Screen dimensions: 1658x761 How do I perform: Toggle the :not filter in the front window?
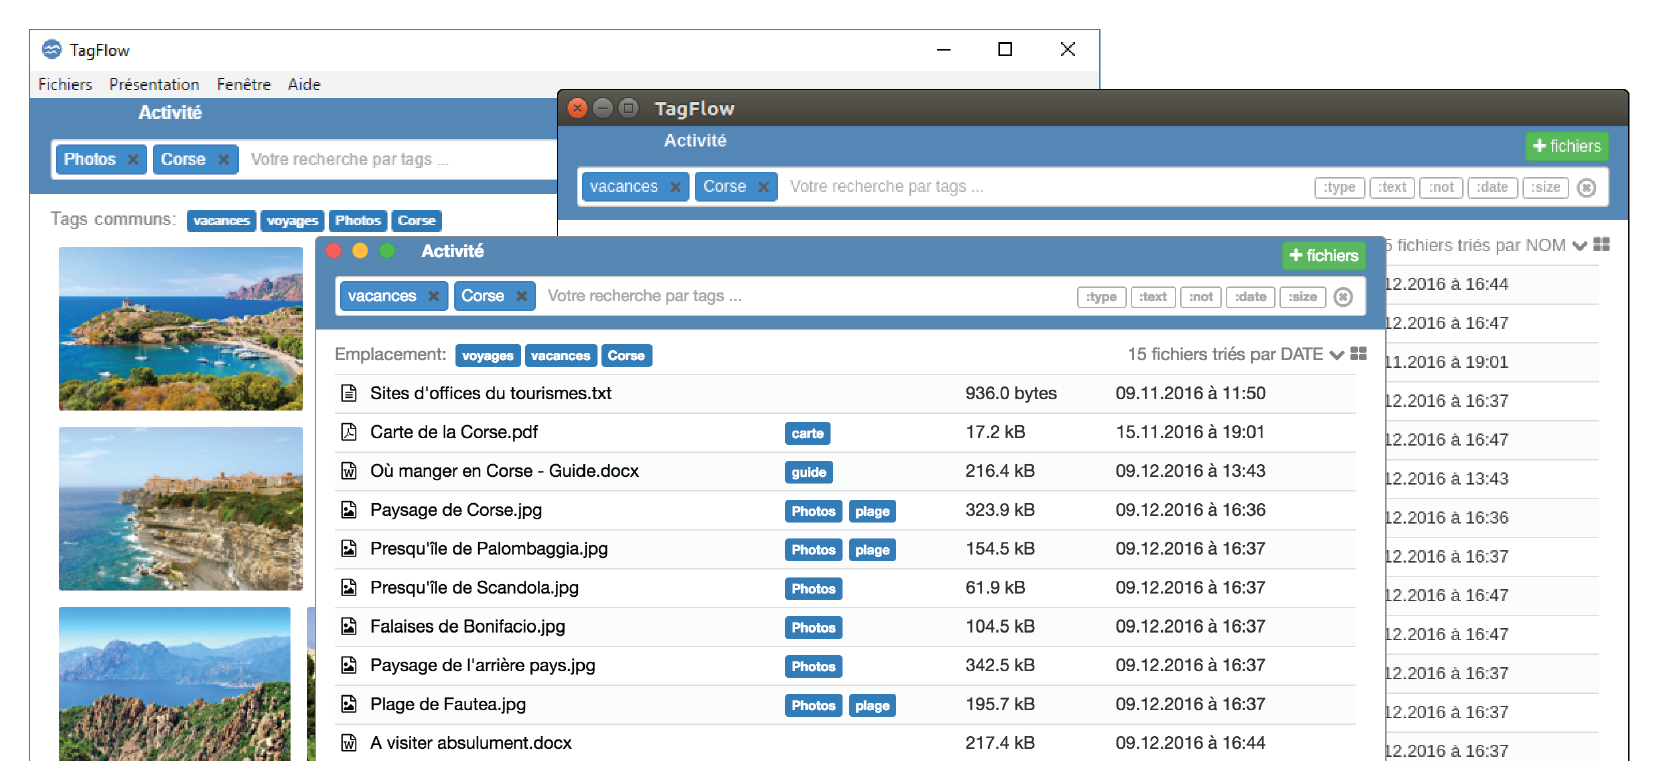pos(1200,297)
